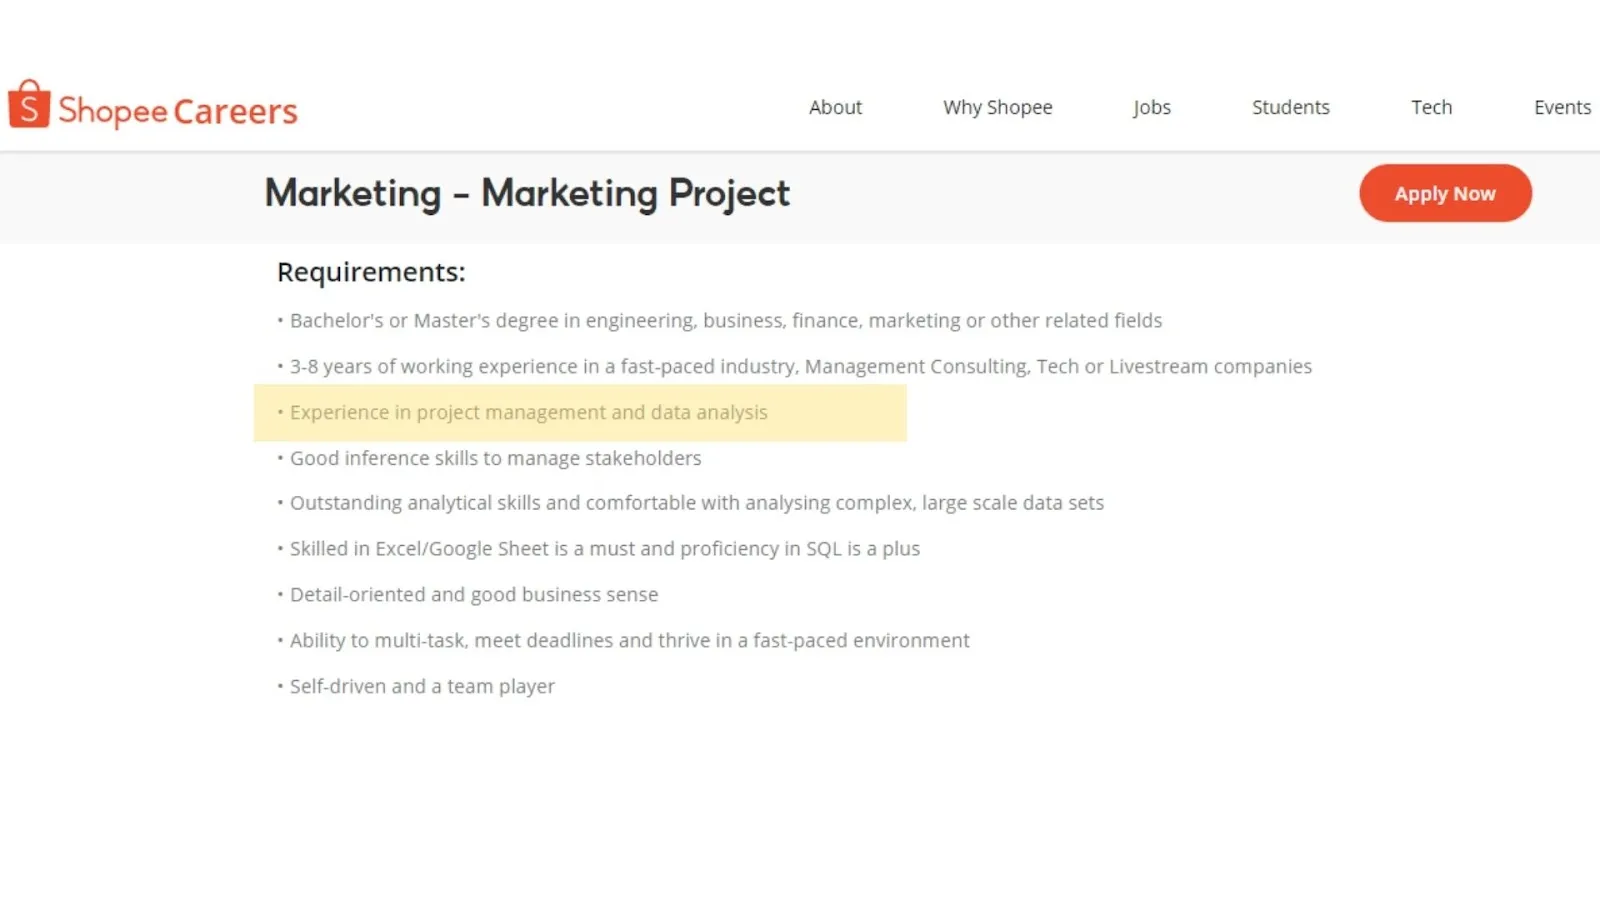
Task: Click the Requirements heading
Action: point(371,271)
